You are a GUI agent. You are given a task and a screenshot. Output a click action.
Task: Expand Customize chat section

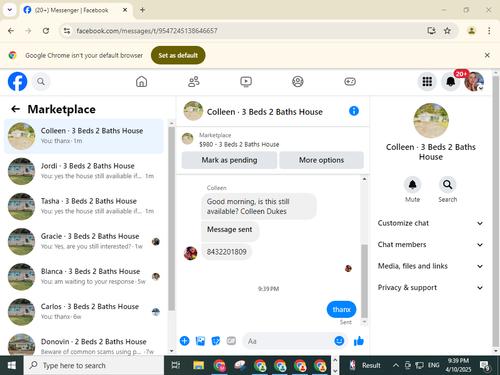coord(430,223)
